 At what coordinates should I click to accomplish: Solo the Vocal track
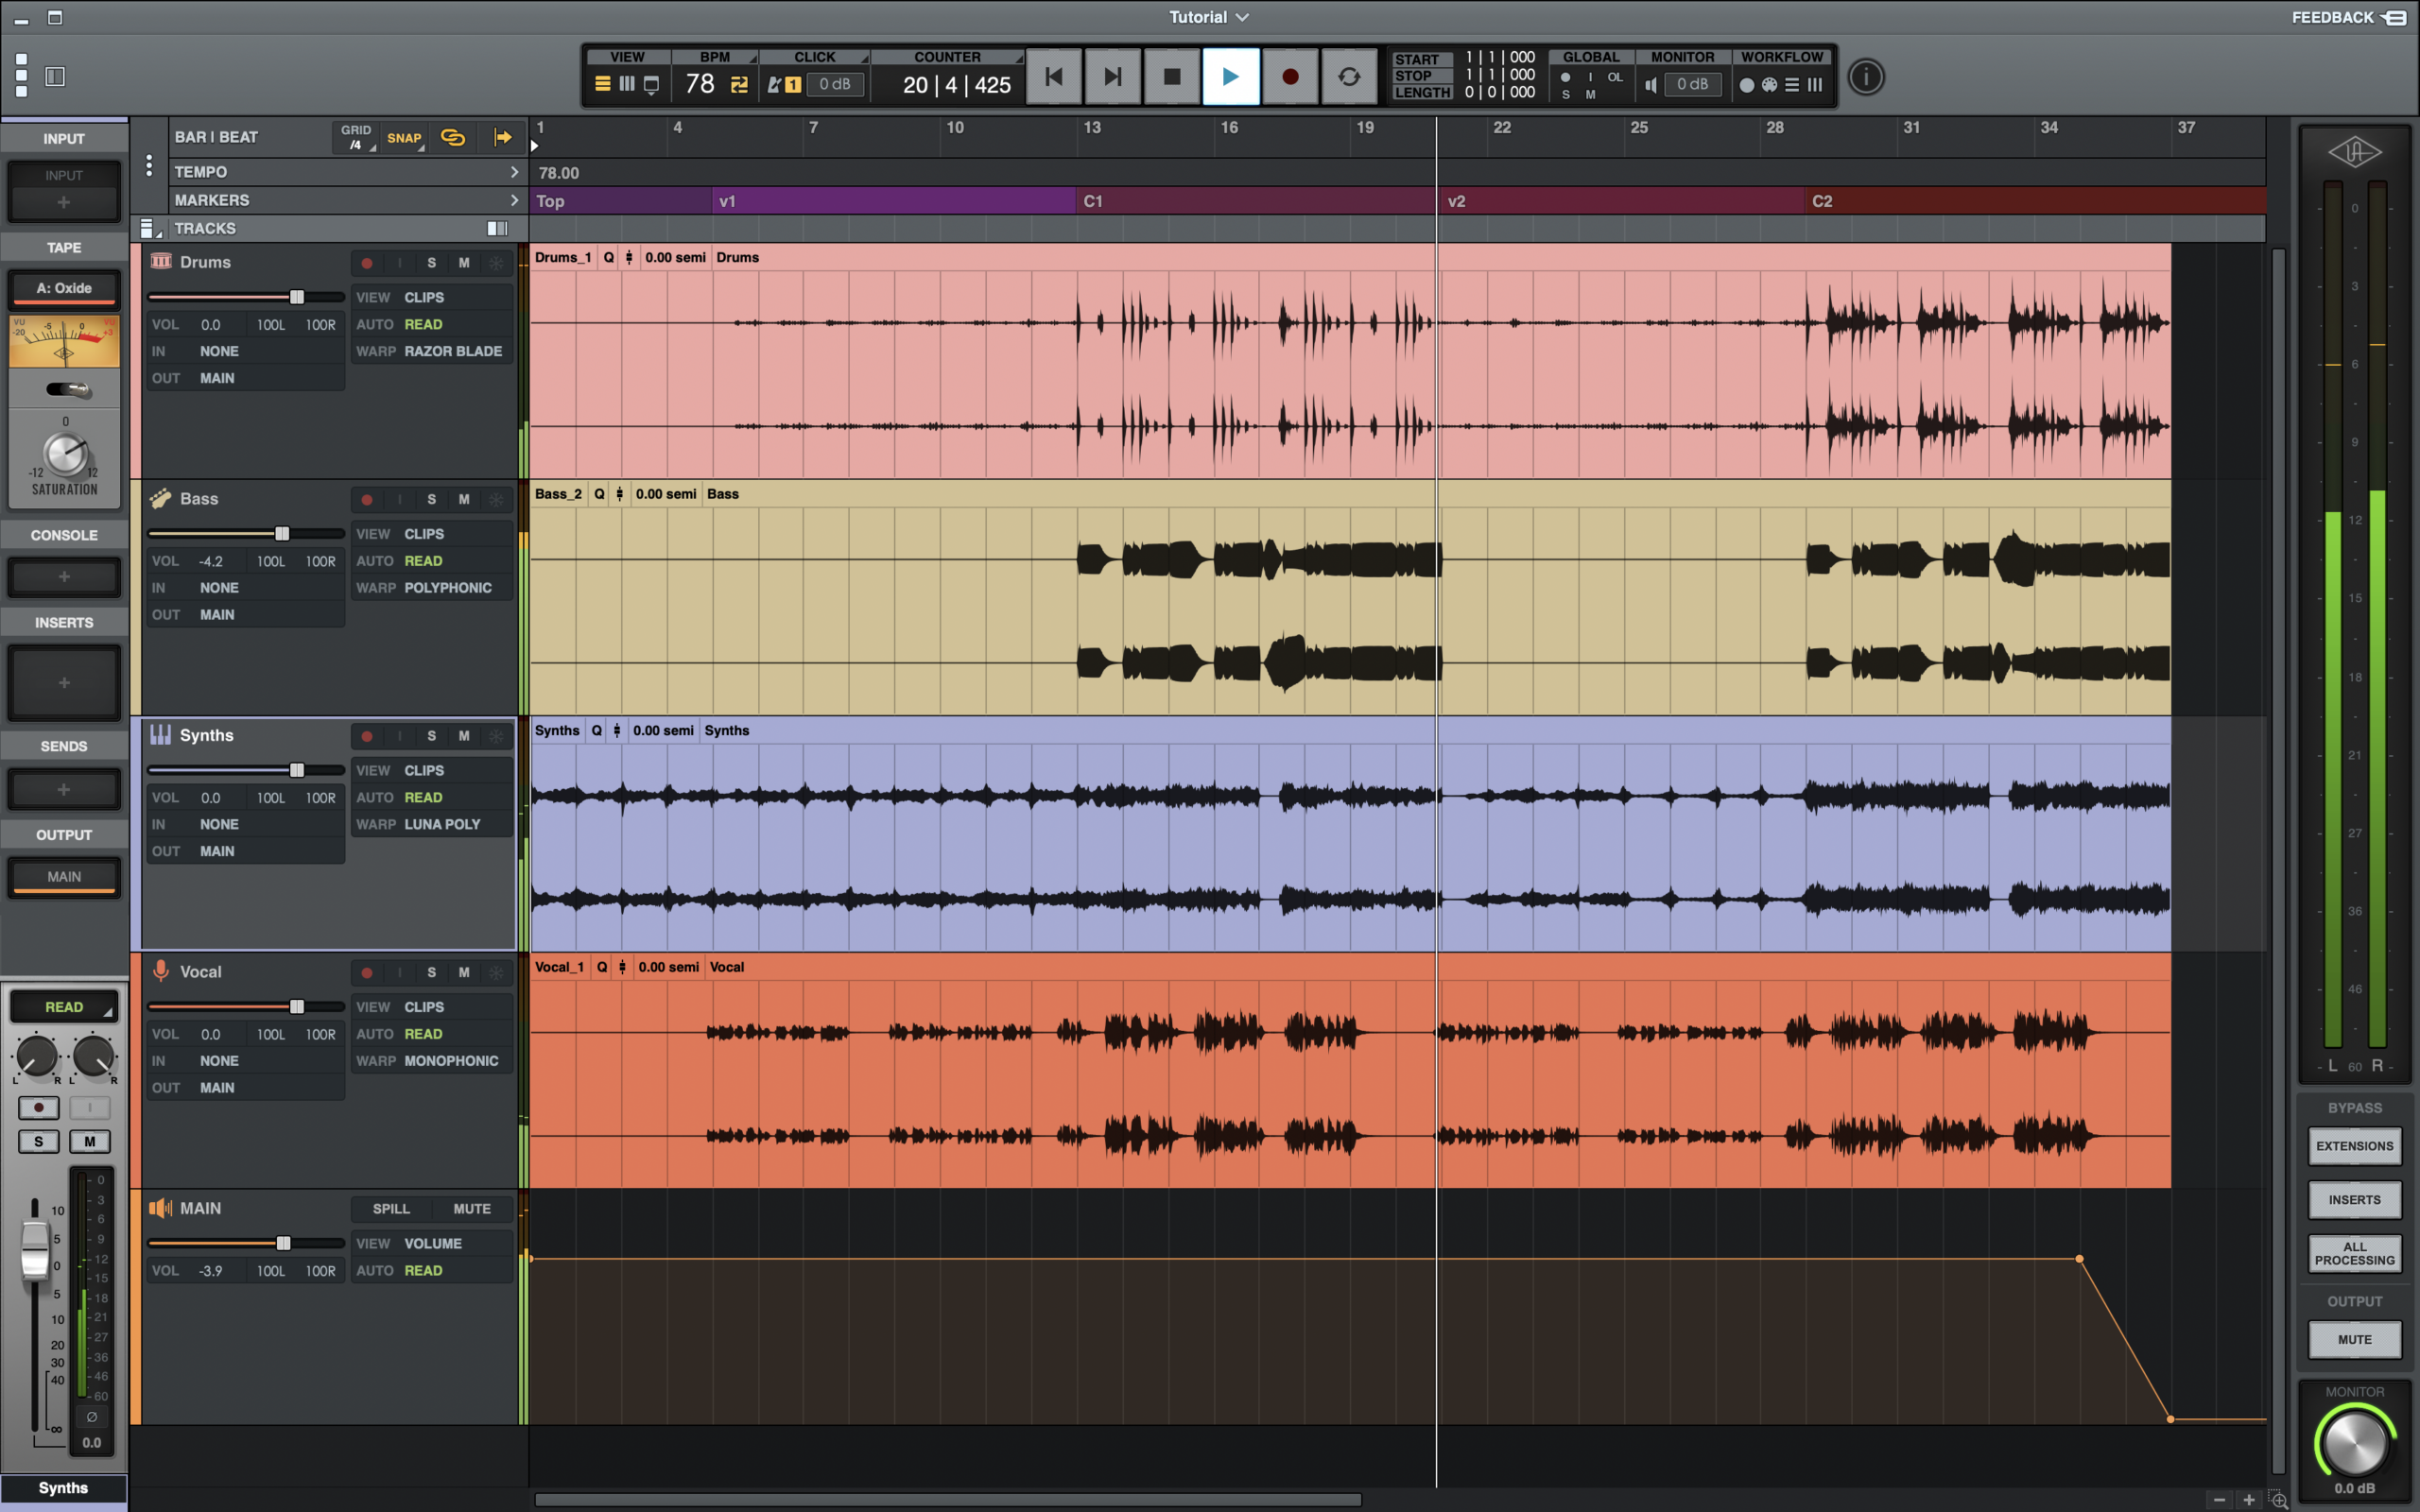click(x=431, y=972)
